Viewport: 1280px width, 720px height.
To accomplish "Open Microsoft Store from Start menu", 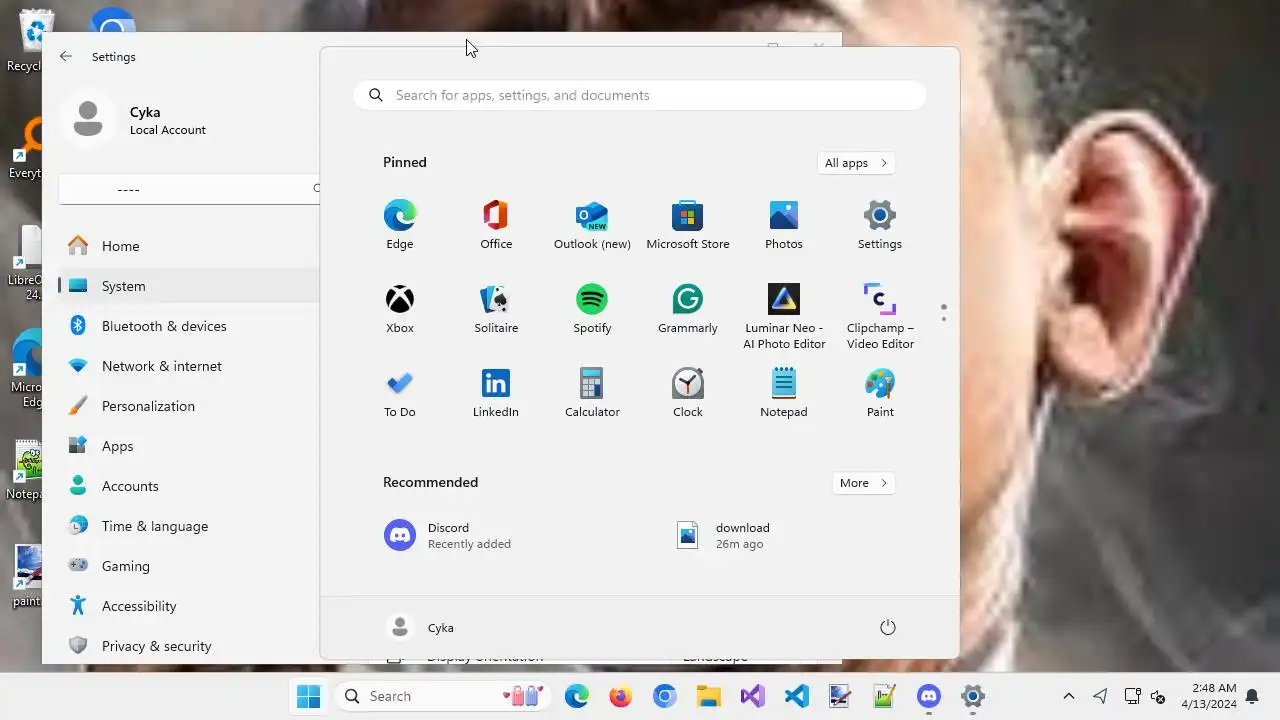I will [x=688, y=225].
